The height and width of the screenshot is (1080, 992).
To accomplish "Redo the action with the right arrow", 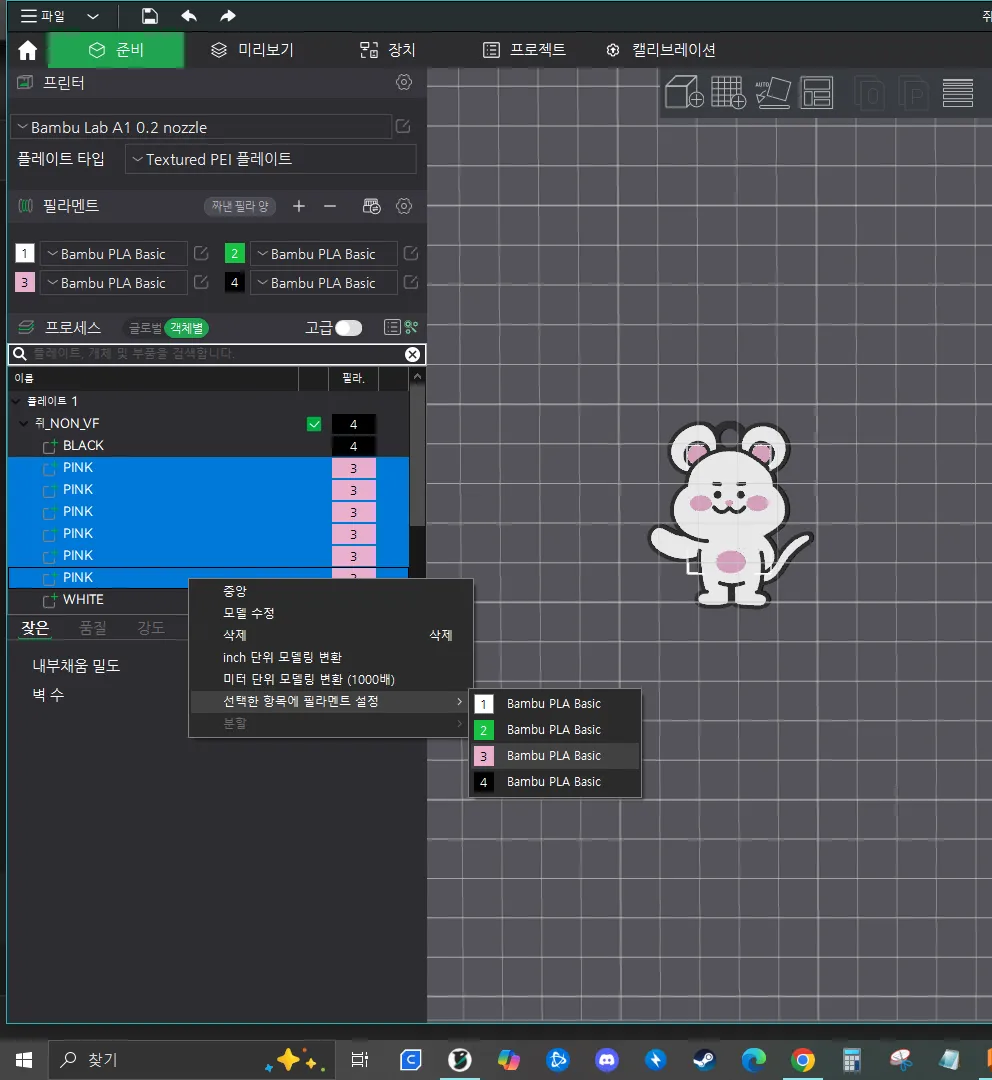I will pos(227,16).
